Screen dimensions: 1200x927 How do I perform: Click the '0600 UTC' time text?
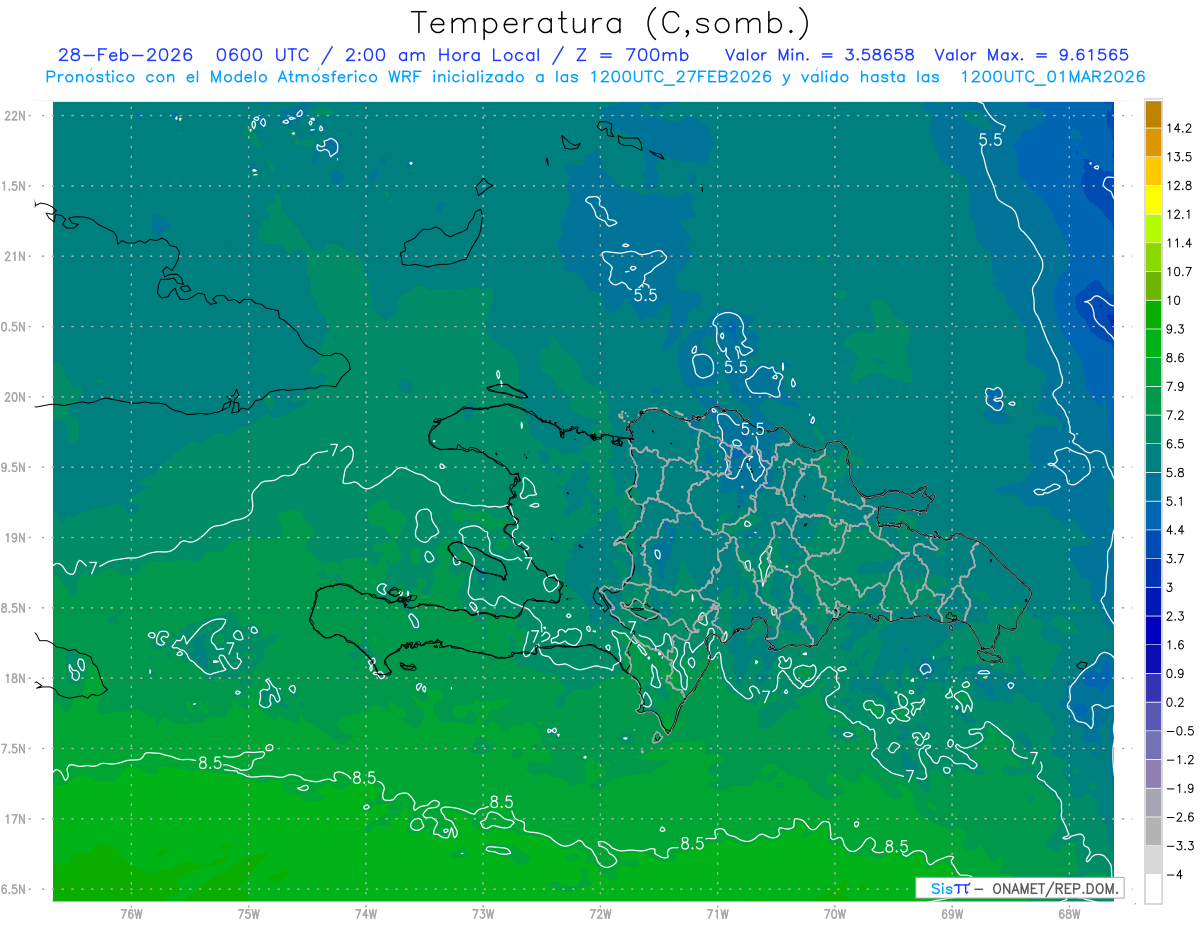pyautogui.click(x=261, y=55)
